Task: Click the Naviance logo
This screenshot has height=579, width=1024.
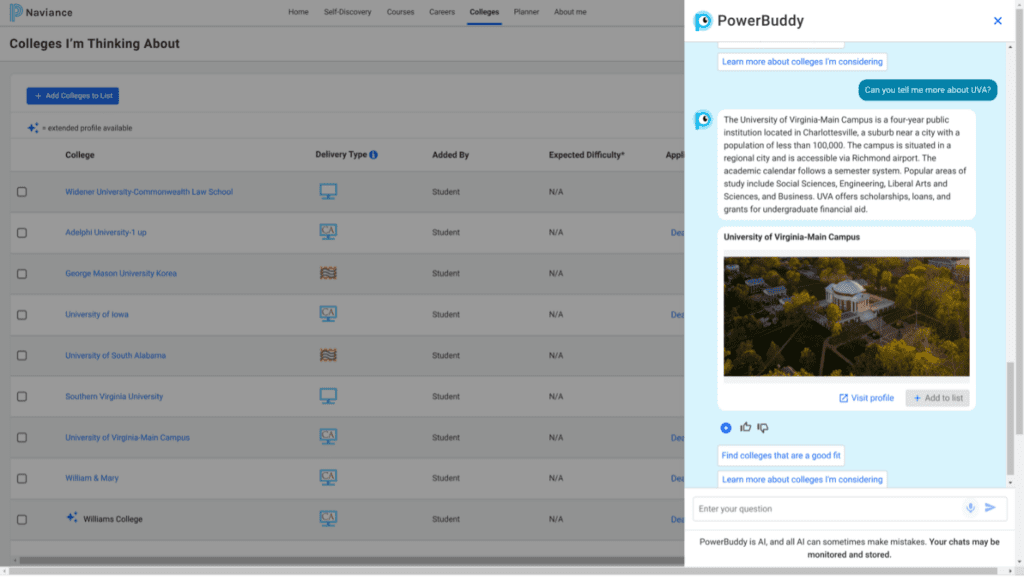Action: [40, 12]
